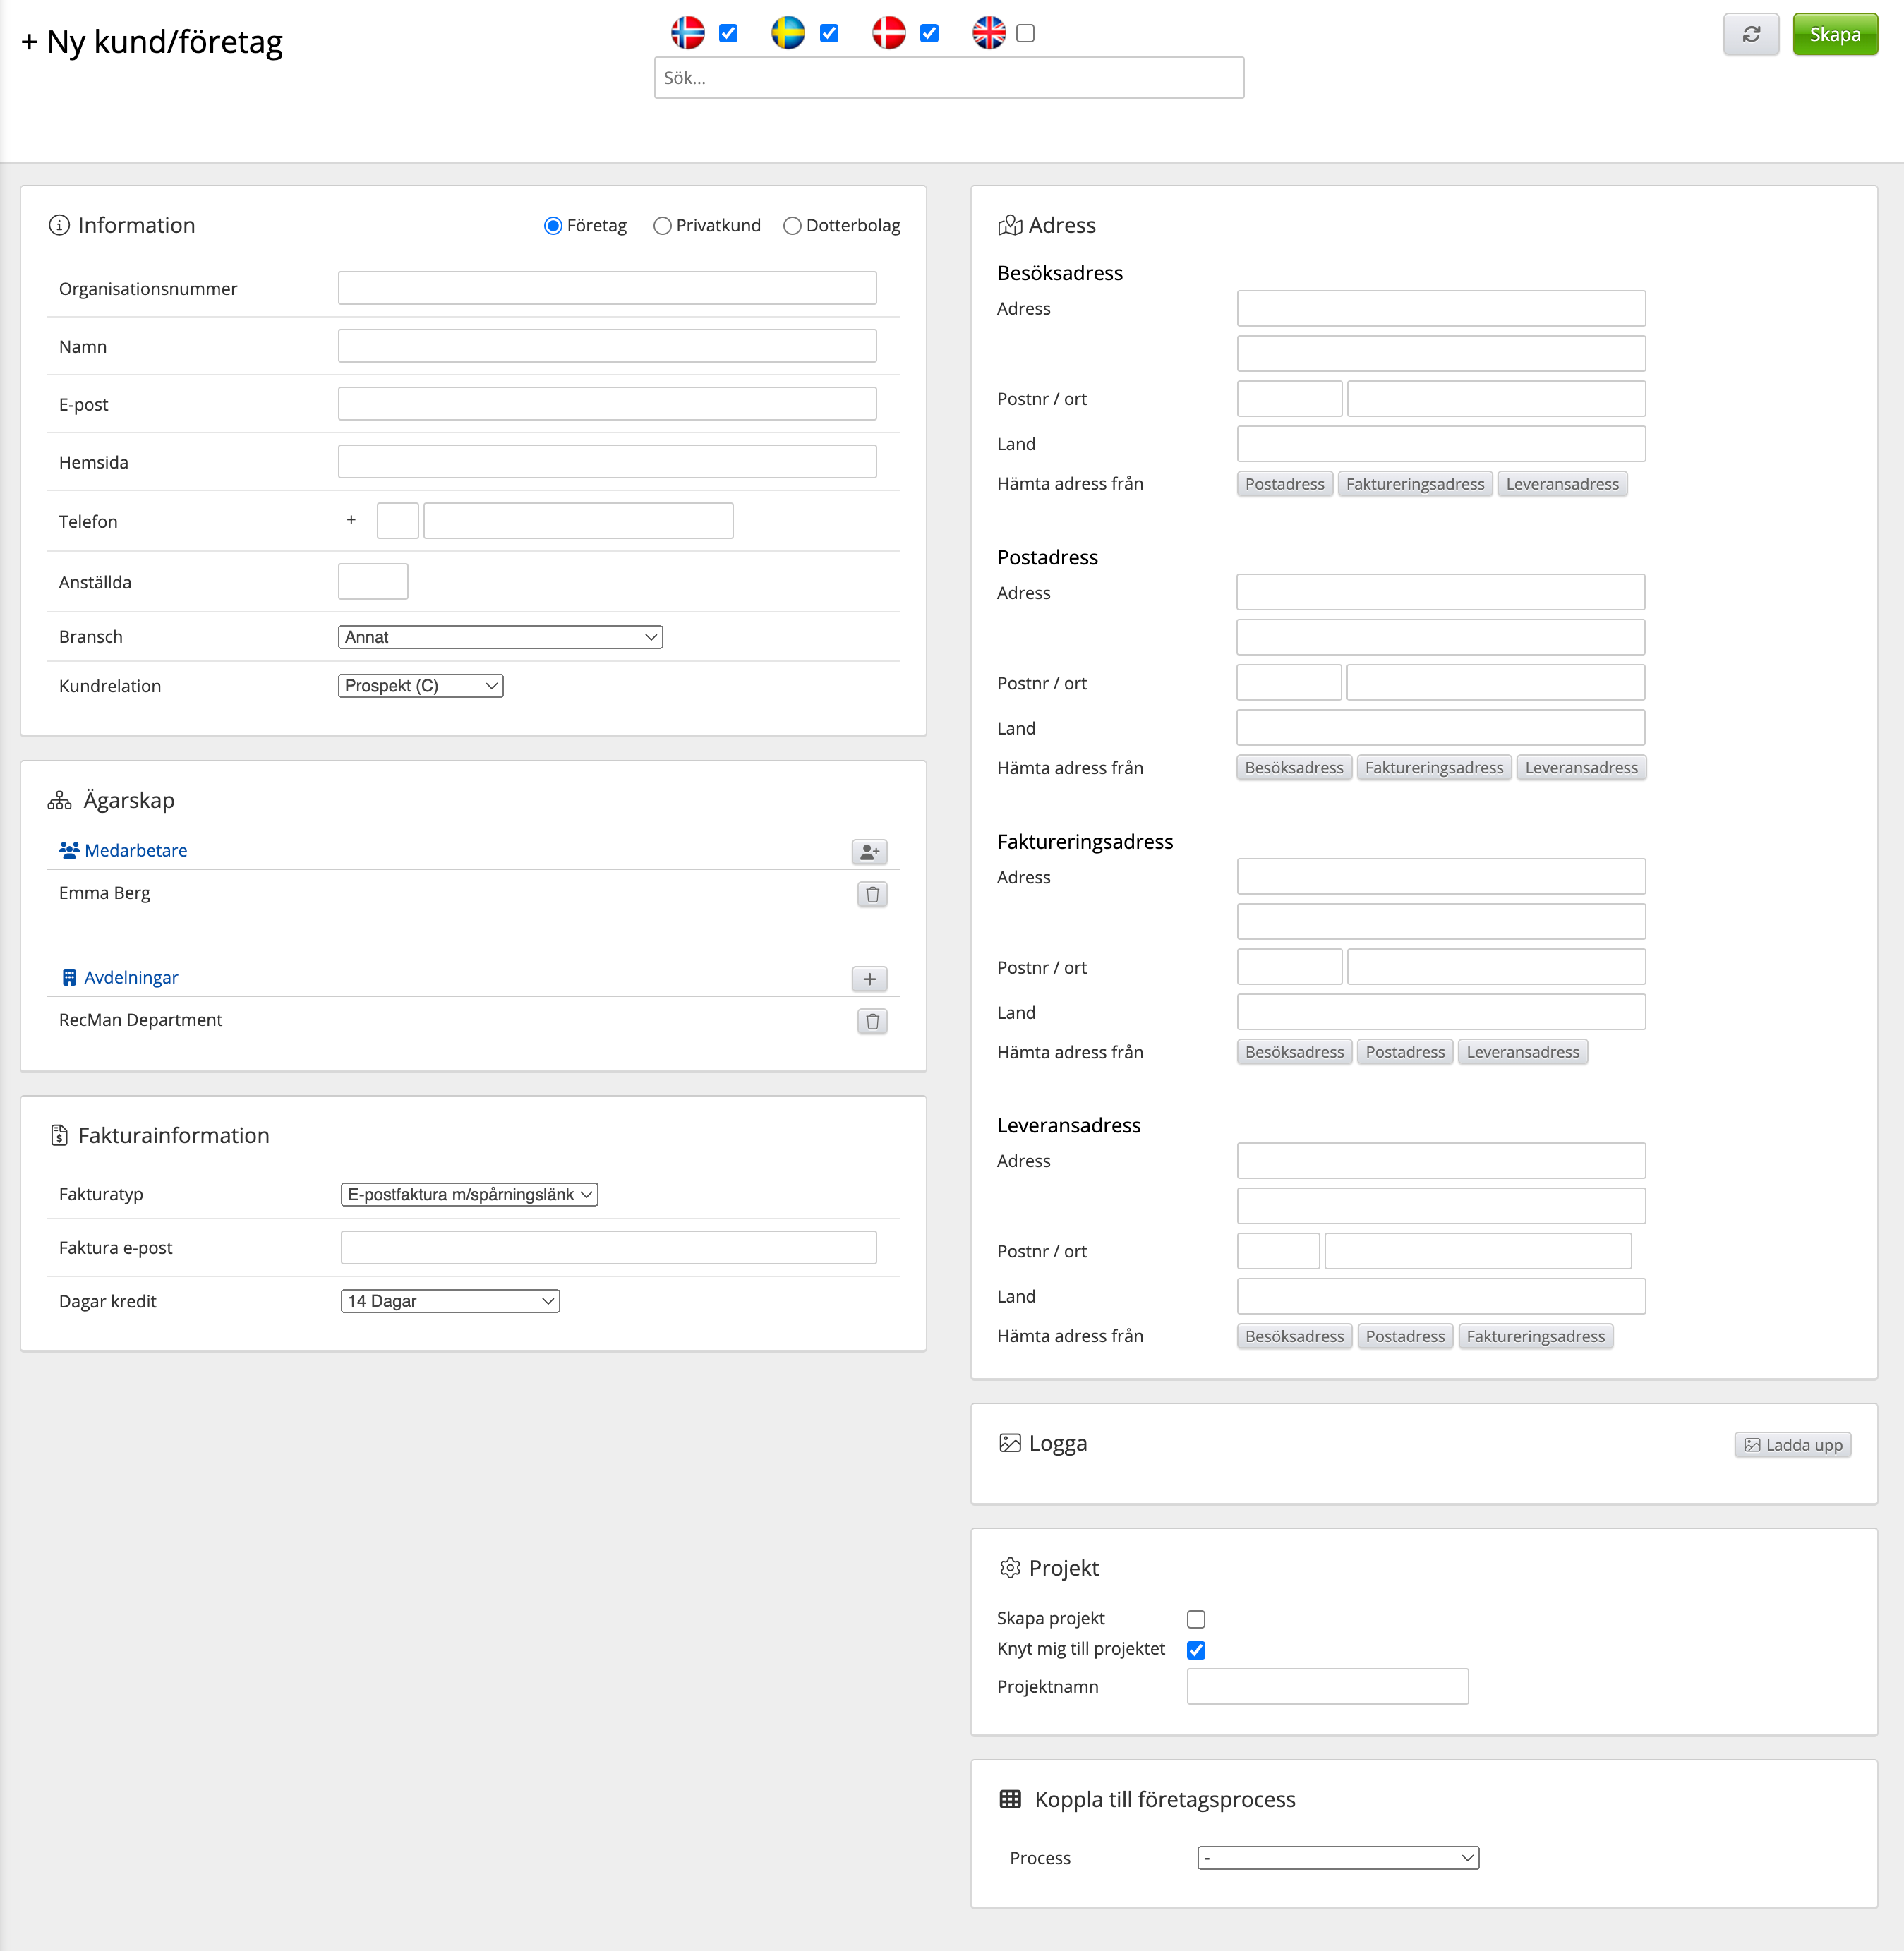This screenshot has width=1904, height=1951.
Task: Open the Avdelningar link
Action: click(x=130, y=977)
